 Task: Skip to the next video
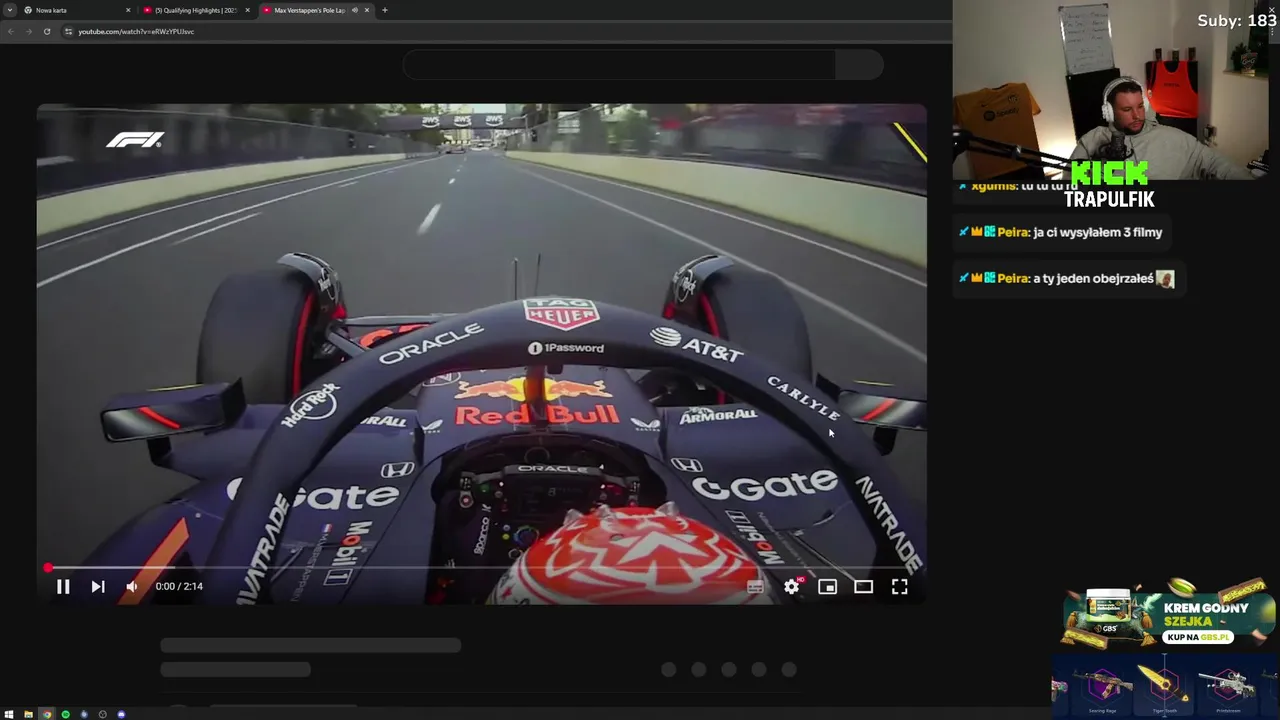[x=98, y=587]
